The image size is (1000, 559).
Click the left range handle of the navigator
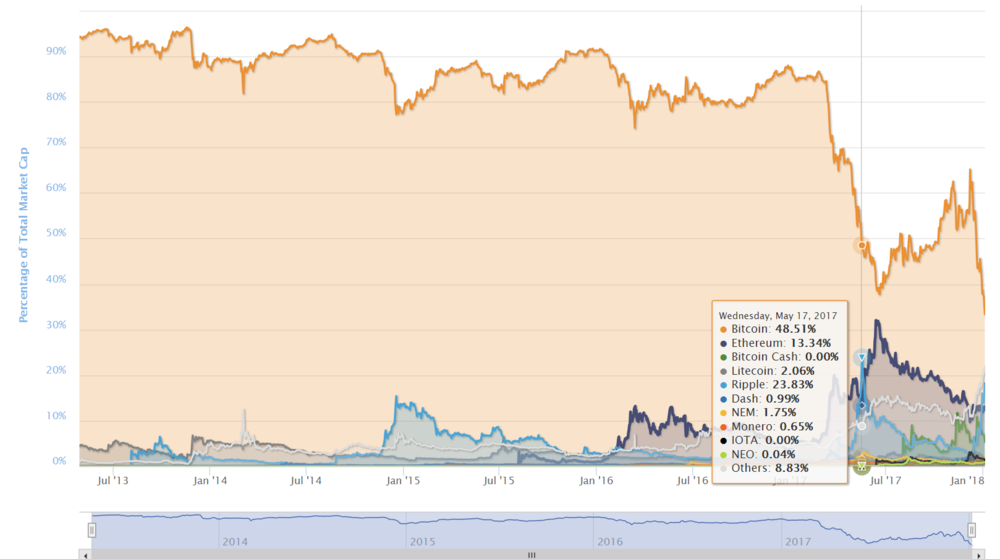(91, 530)
